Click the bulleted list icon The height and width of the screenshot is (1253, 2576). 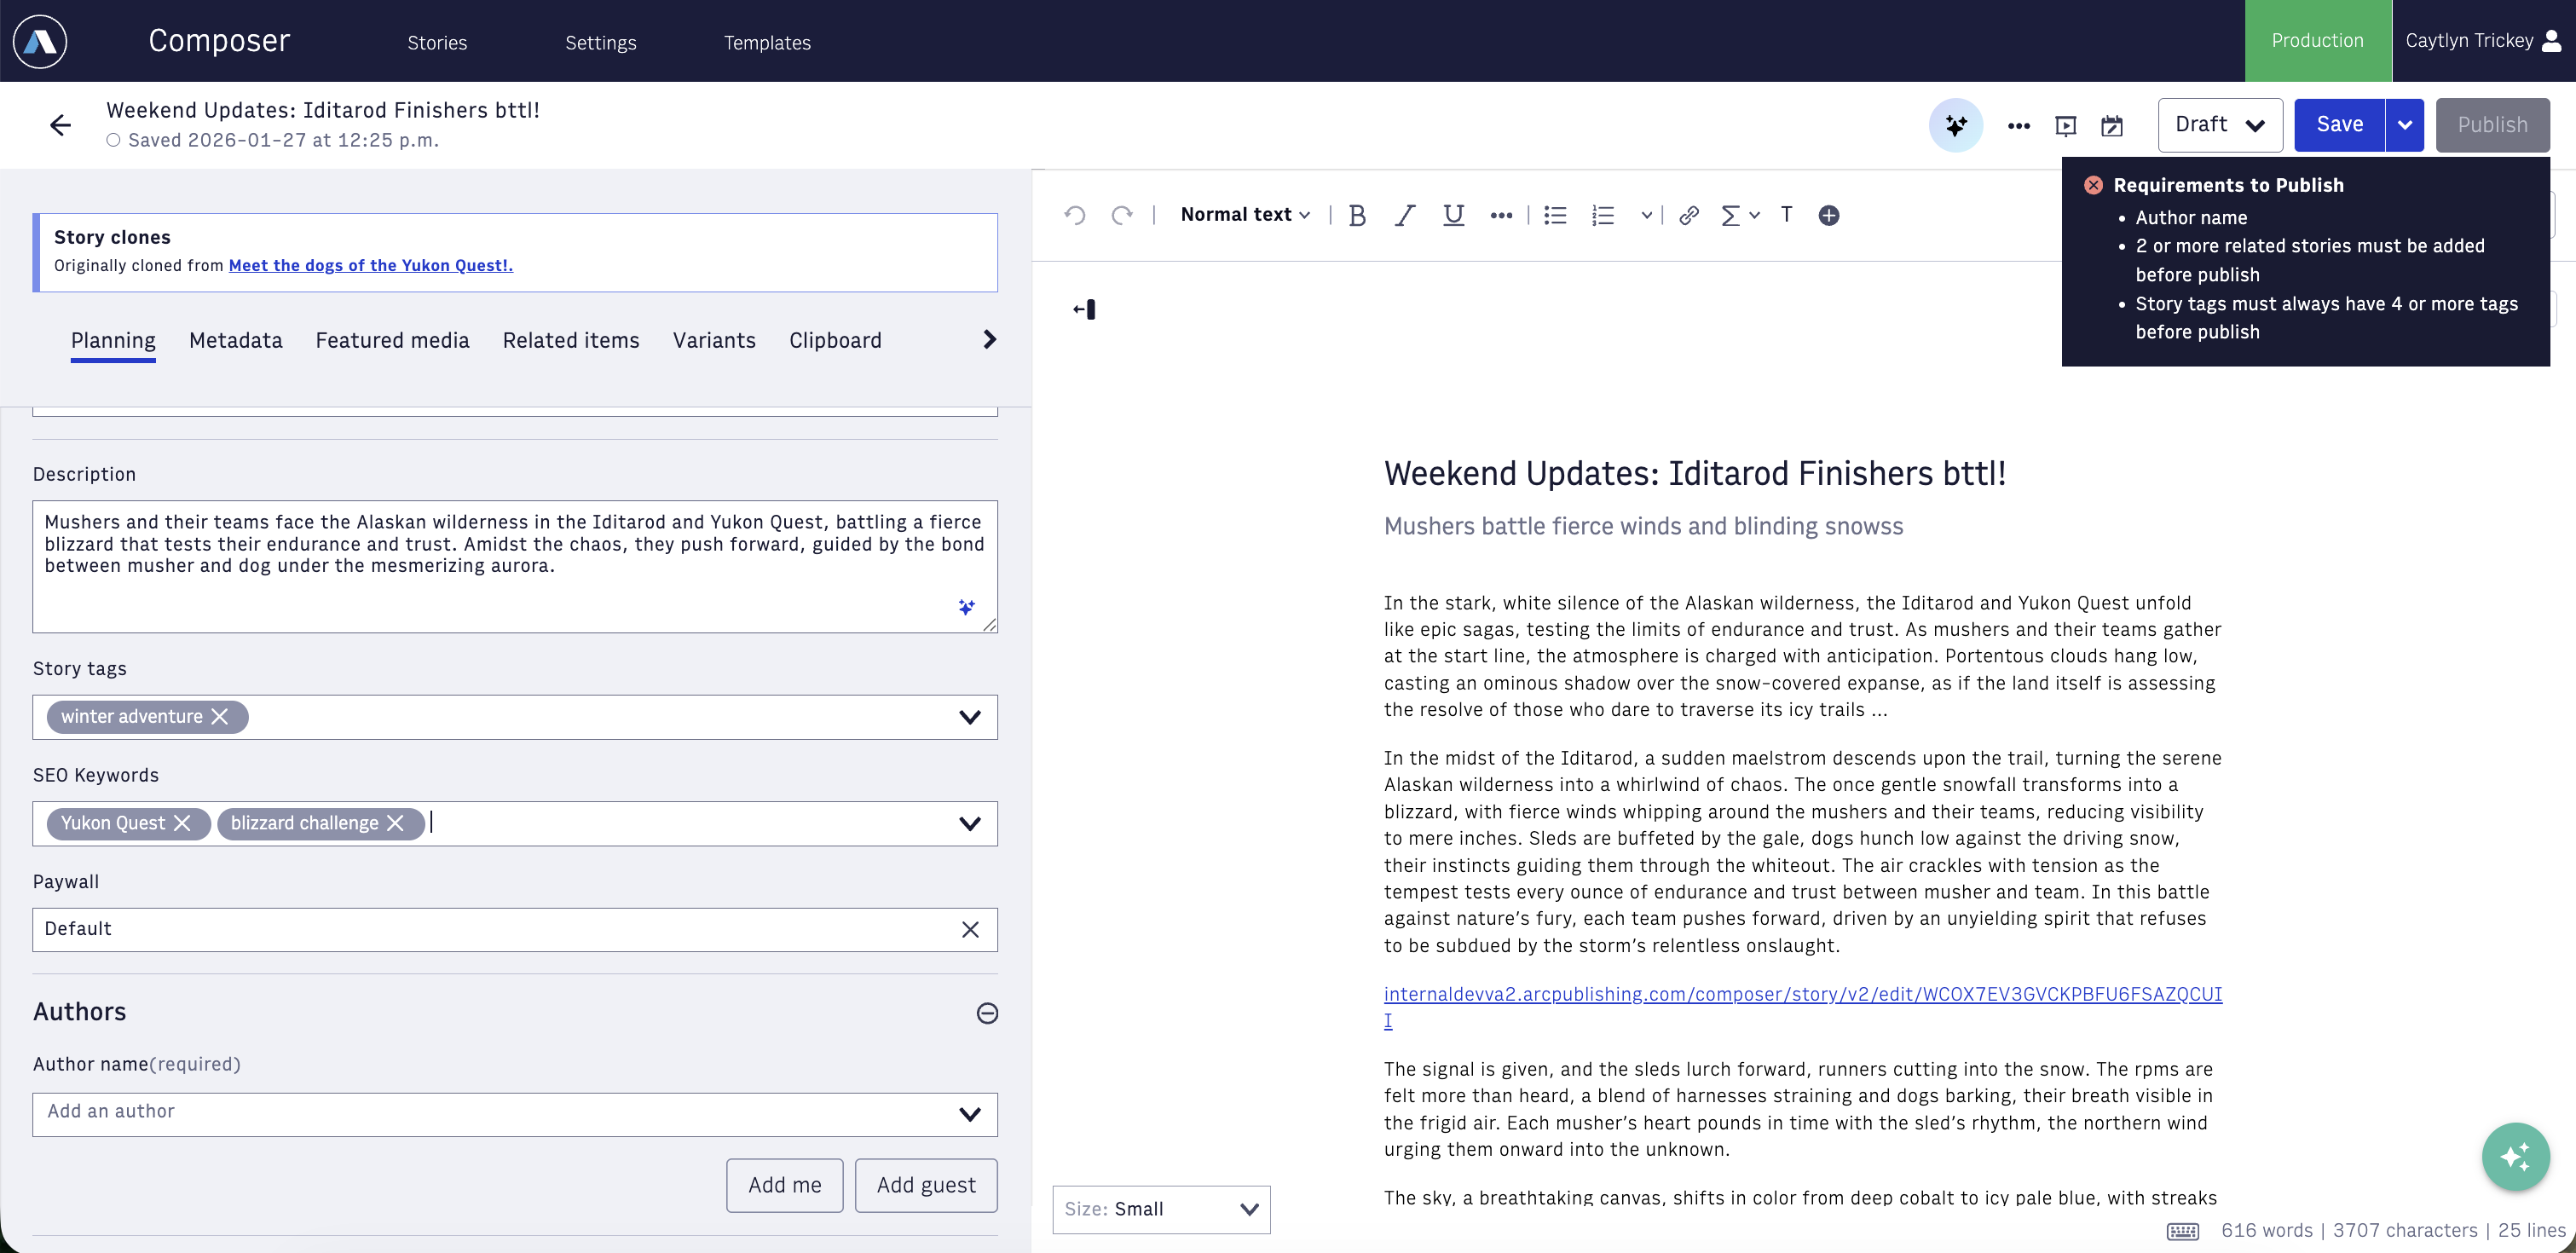click(x=1555, y=215)
